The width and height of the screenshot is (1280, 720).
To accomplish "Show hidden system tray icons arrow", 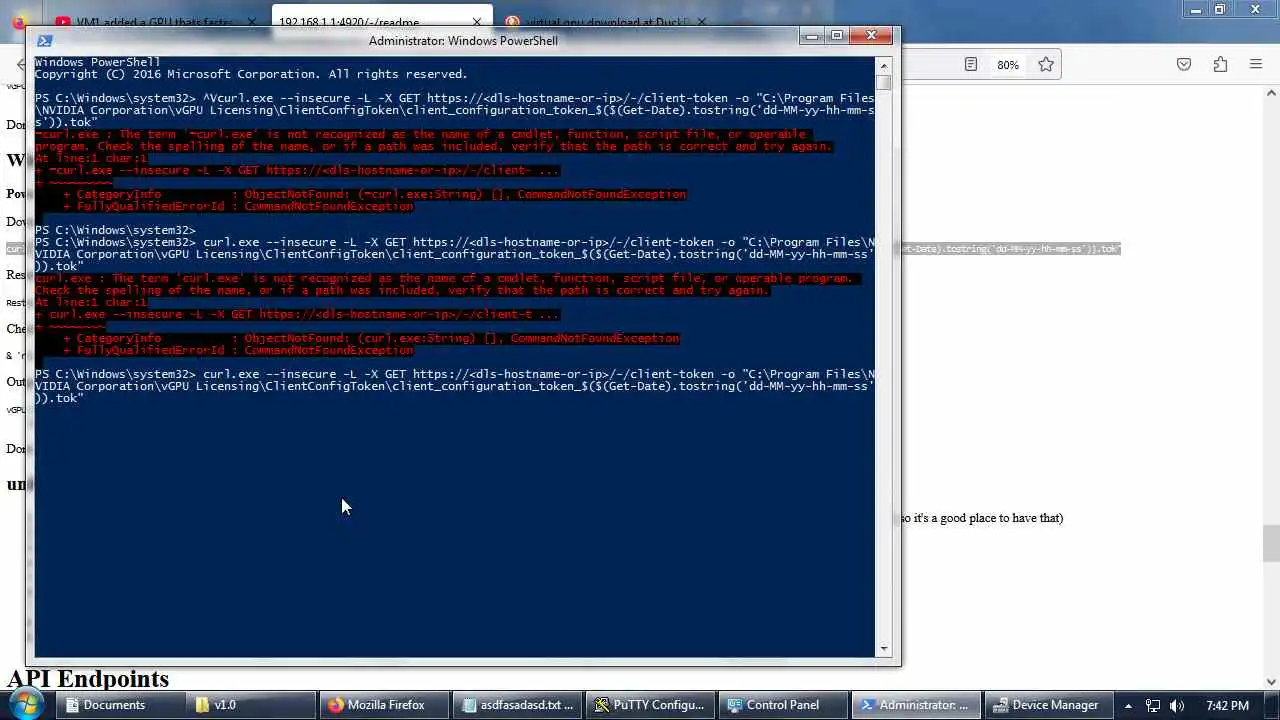I will point(1128,705).
